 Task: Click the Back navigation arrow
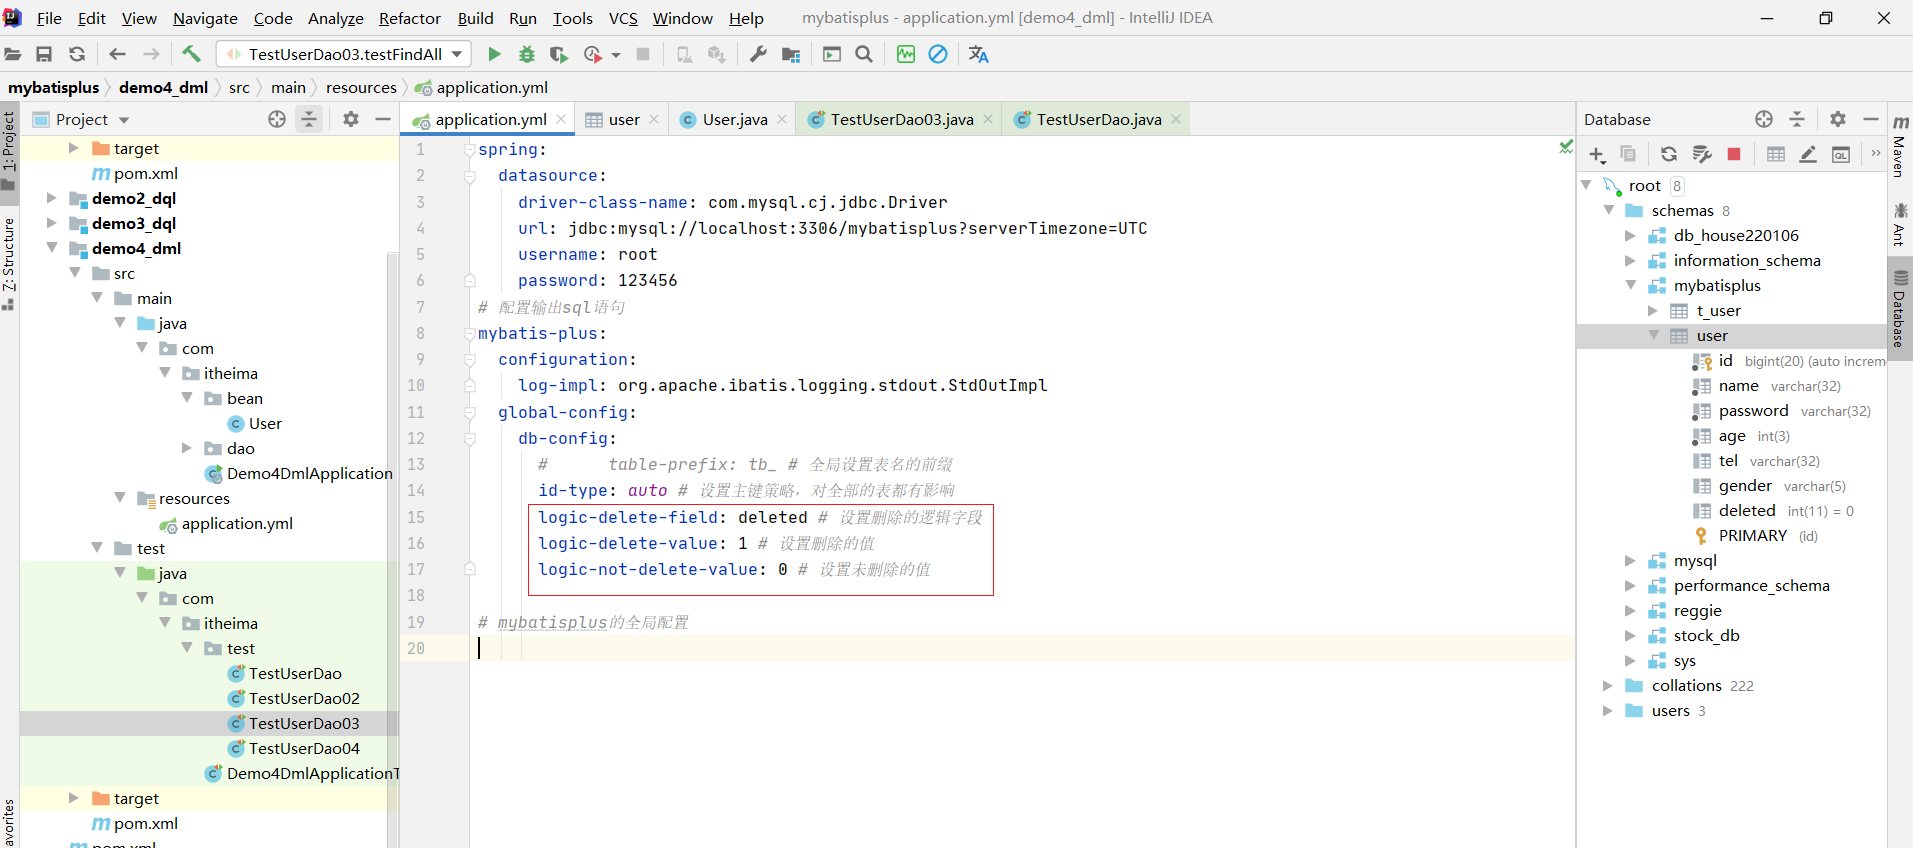[x=117, y=54]
